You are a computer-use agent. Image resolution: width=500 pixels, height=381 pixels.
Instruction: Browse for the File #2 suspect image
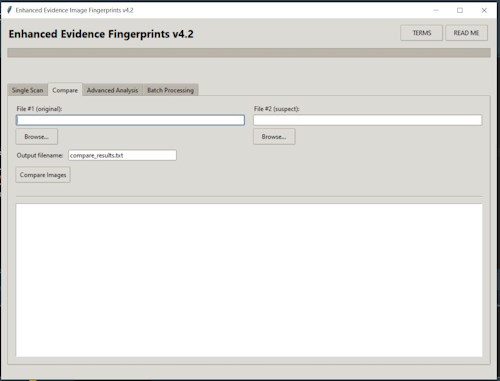pyautogui.click(x=274, y=137)
